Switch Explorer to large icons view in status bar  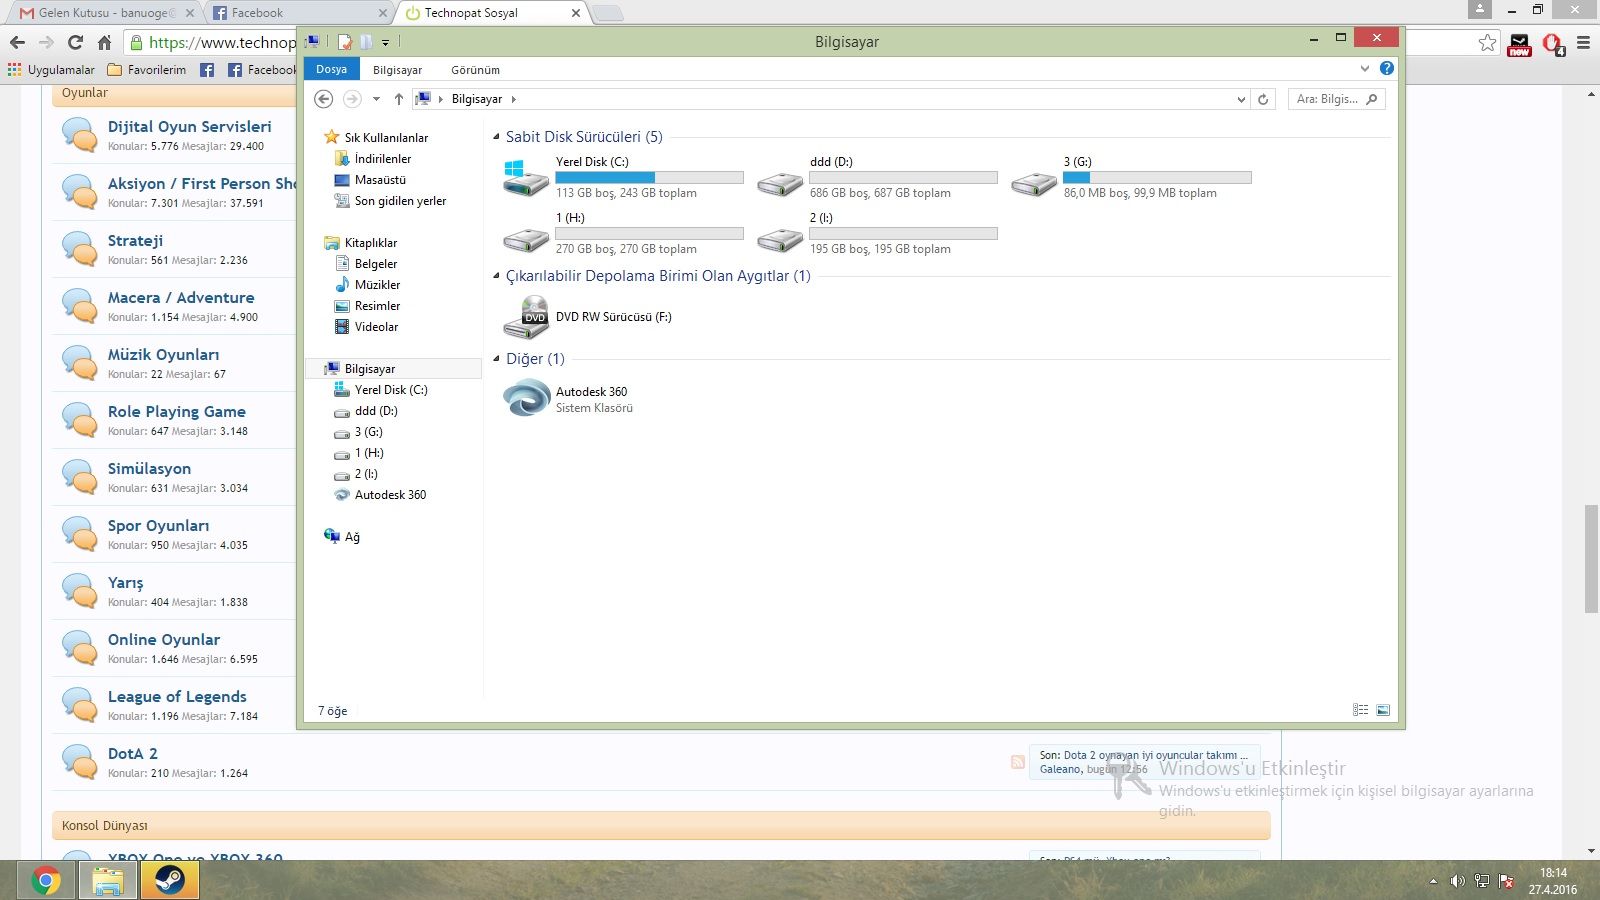(x=1383, y=710)
